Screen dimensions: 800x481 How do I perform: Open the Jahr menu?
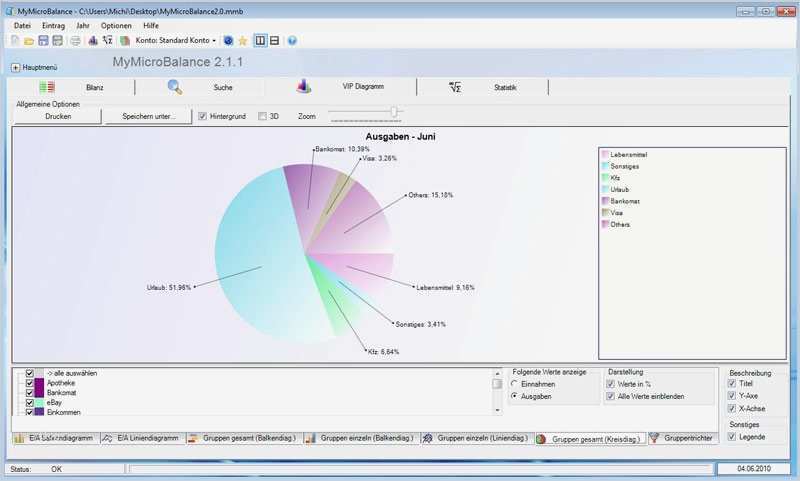click(83, 26)
